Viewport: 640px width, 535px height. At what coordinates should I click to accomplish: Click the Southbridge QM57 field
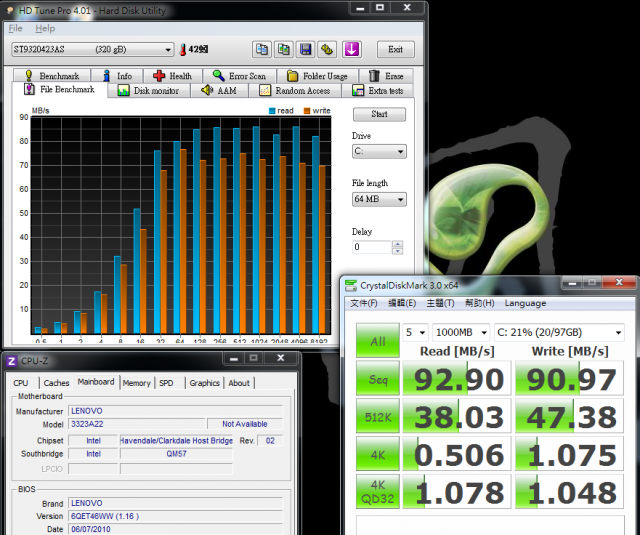(176, 454)
